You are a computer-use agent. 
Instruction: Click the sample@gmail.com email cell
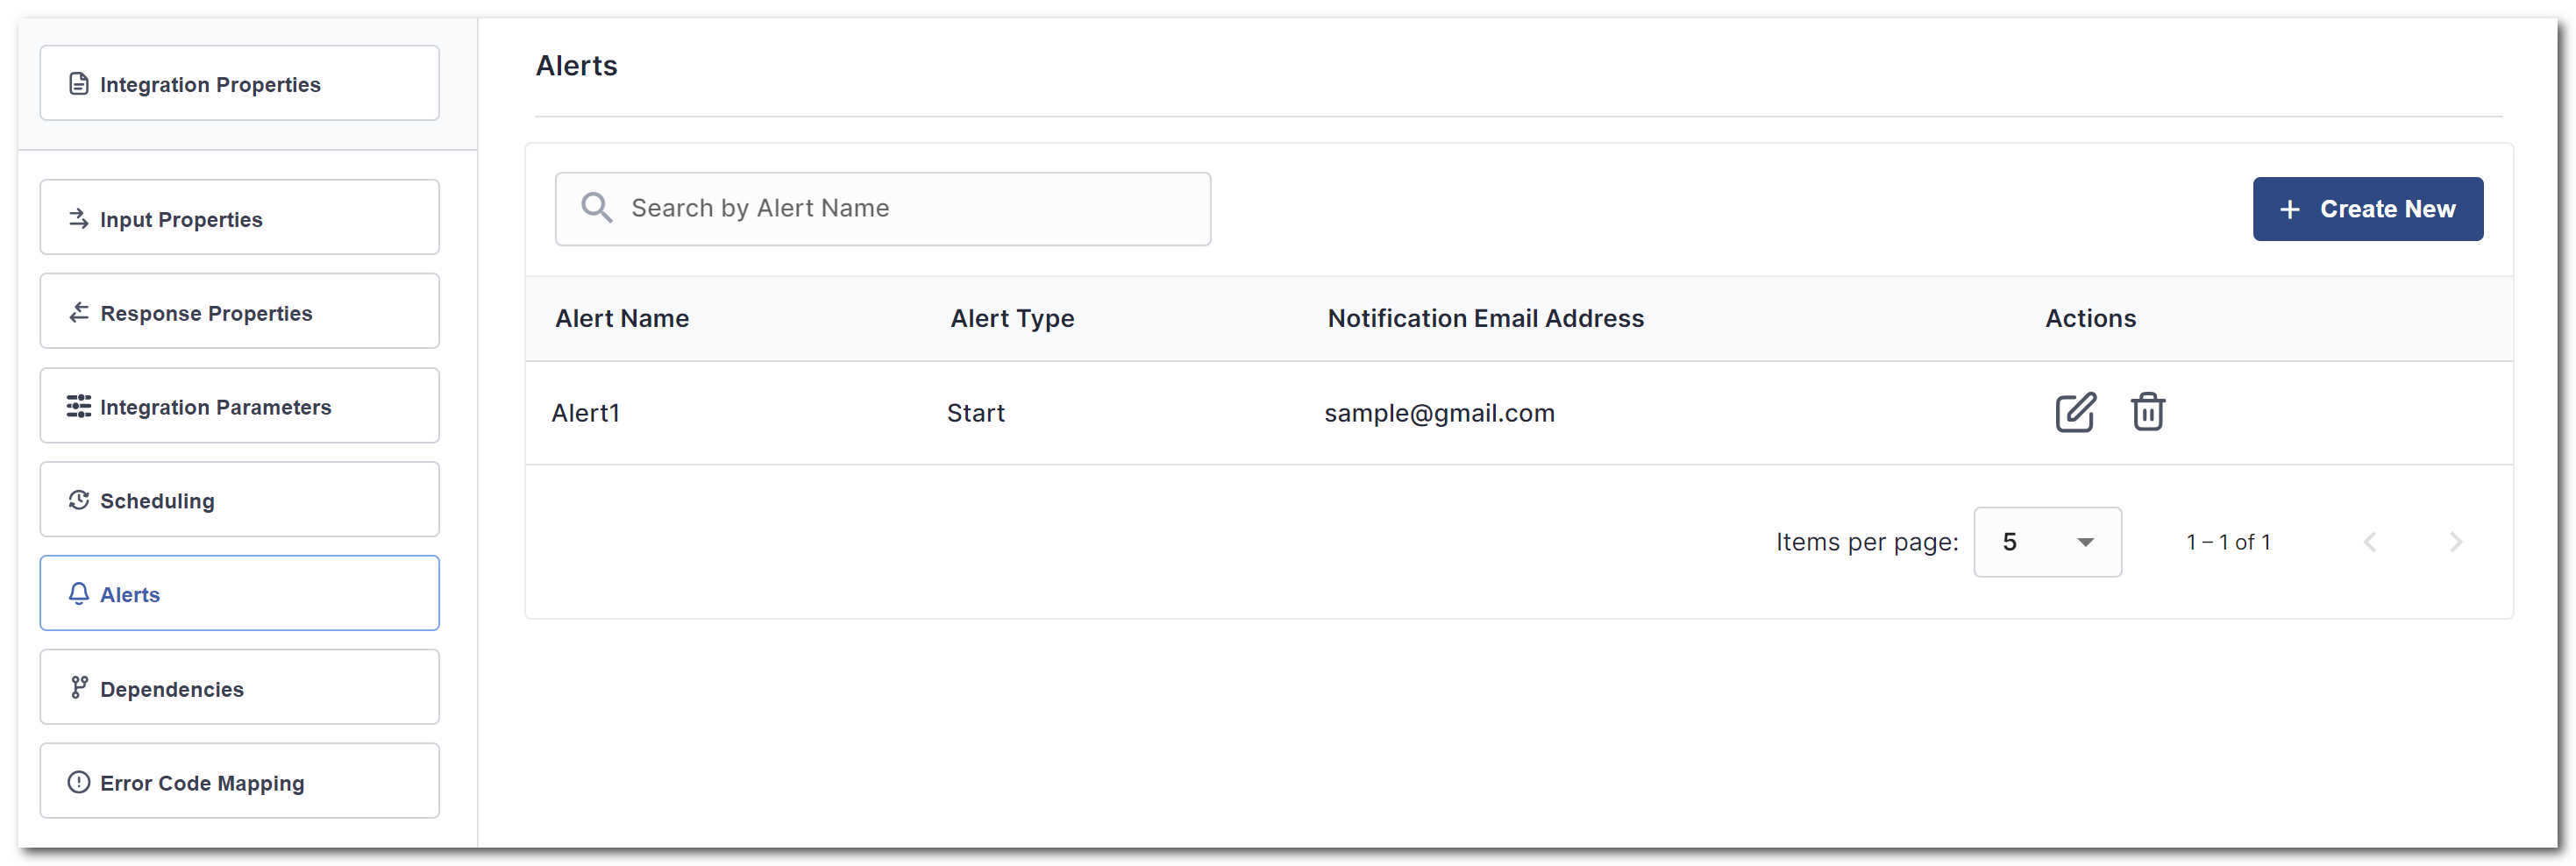tap(1439, 413)
